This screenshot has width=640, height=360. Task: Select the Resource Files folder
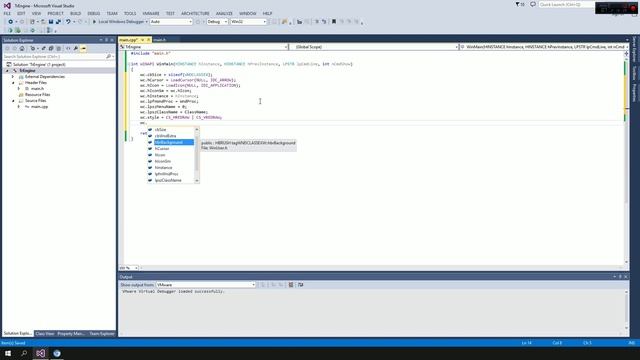[x=38, y=95]
